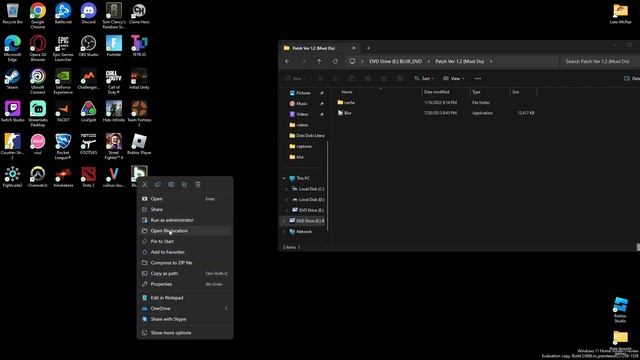Select the Steam desktop icon
The height and width of the screenshot is (360, 640).
pos(12,79)
